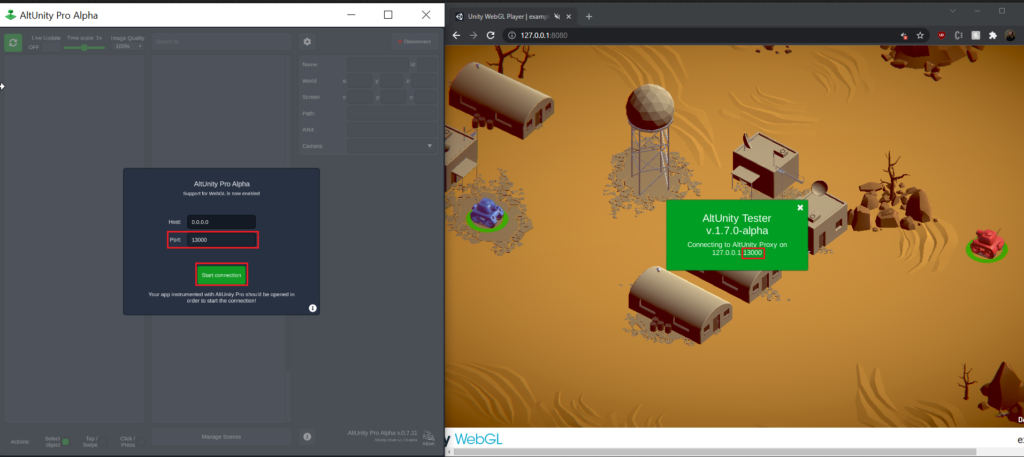Click the site information icon in address bar
The image size is (1024, 457).
[x=511, y=35]
